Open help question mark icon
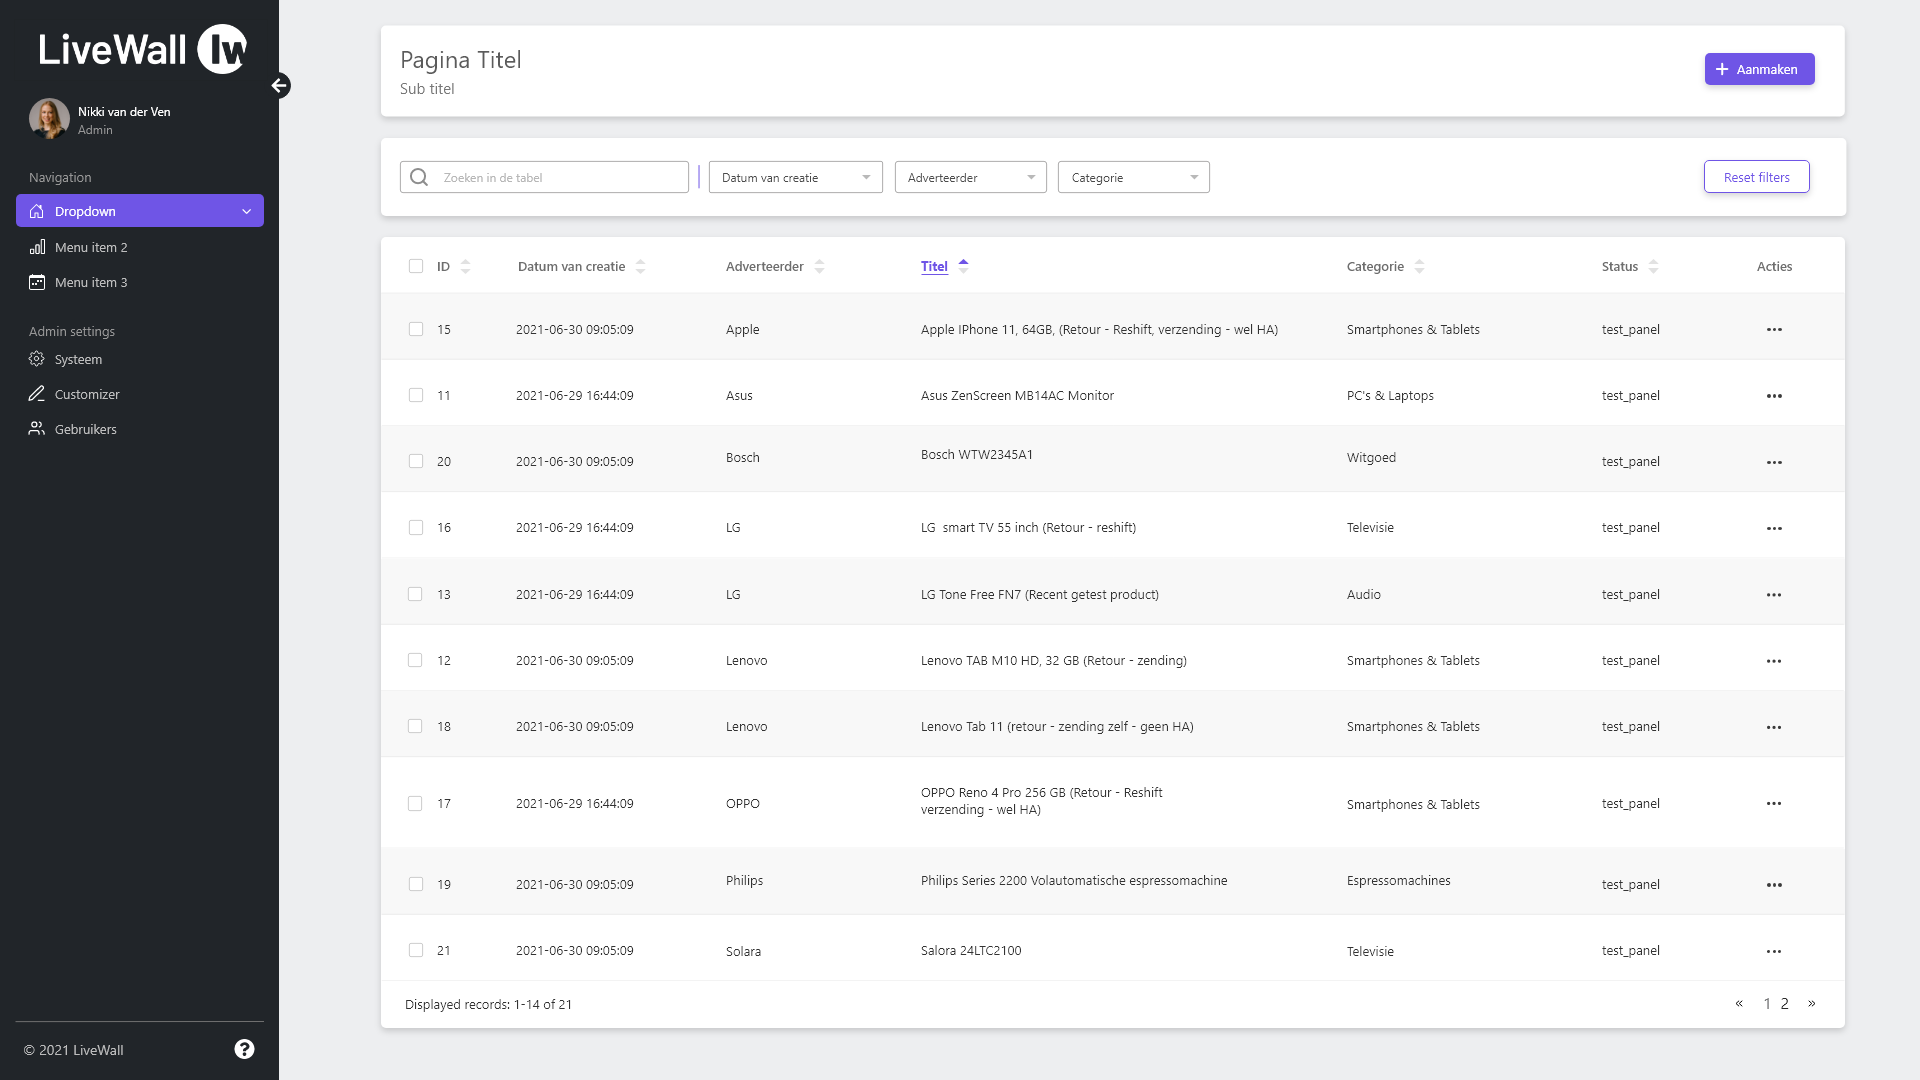 click(x=244, y=1049)
